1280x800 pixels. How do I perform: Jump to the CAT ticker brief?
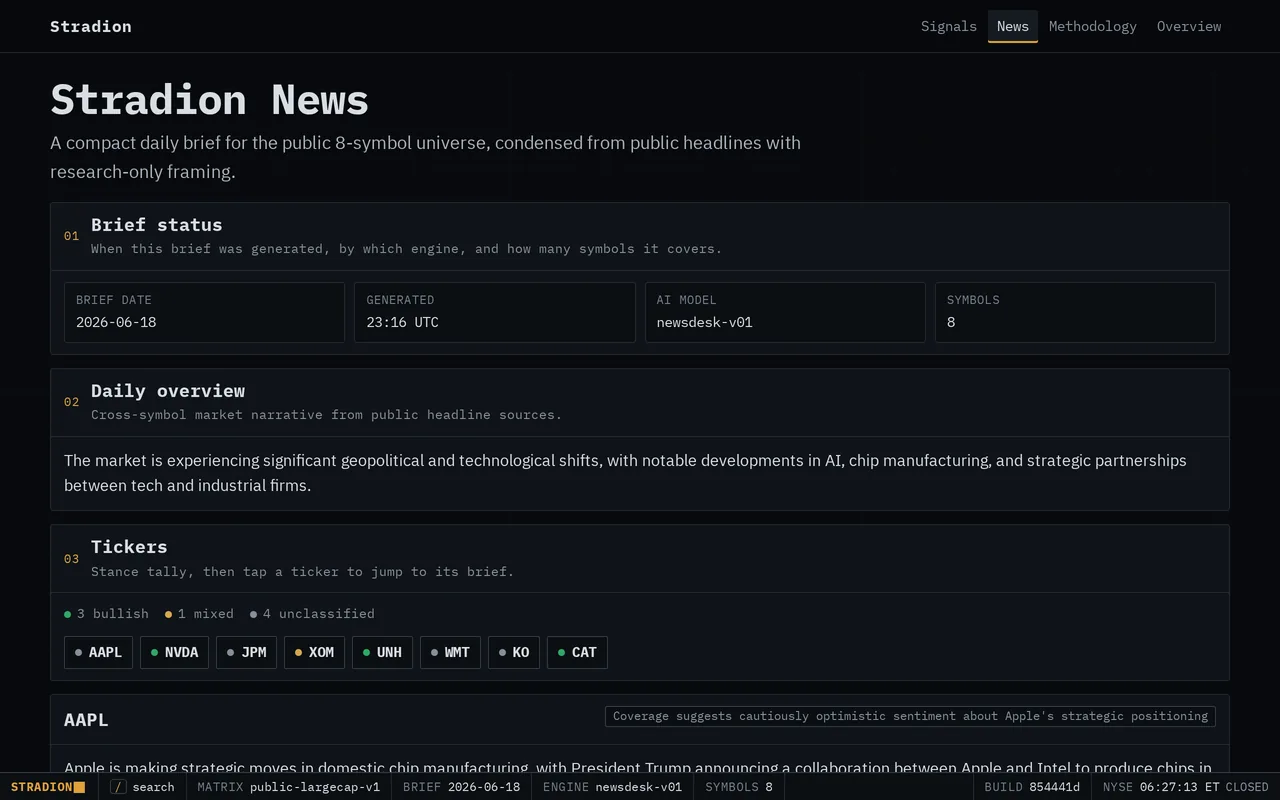577,652
